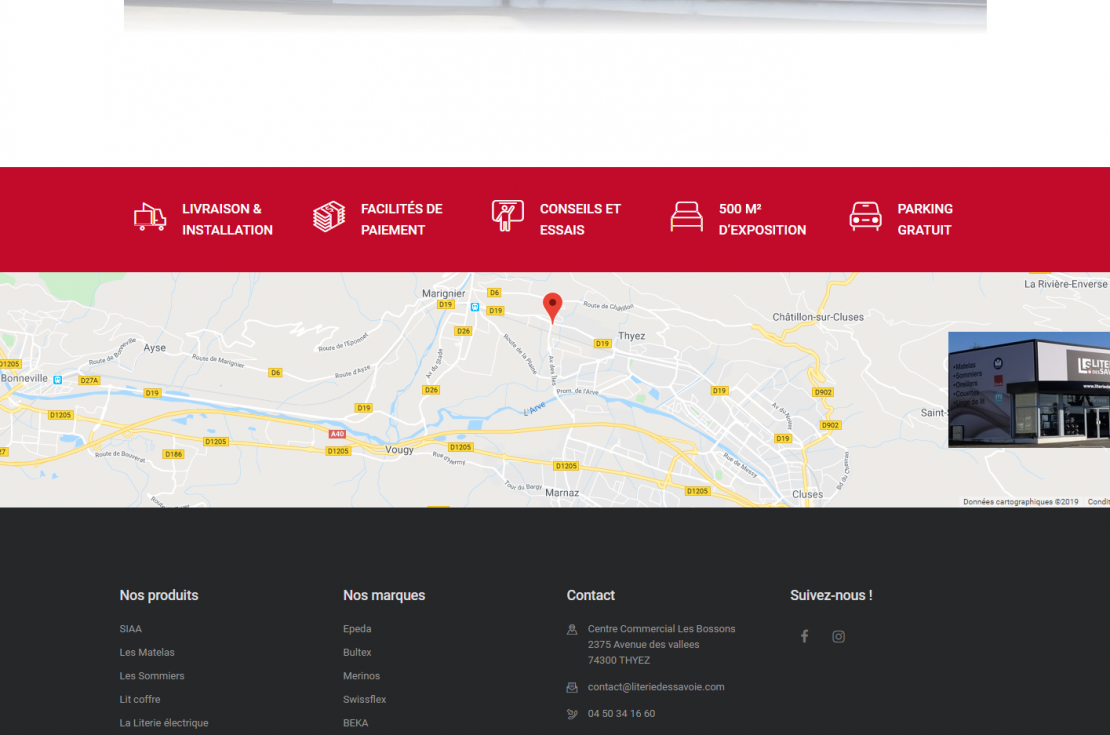Open the Lit coffre link

click(x=139, y=699)
